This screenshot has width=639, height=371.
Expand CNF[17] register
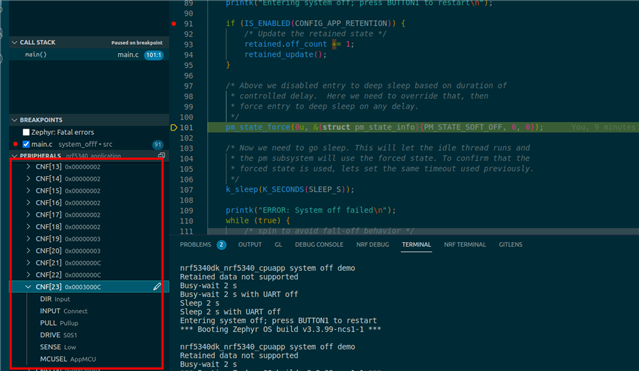coord(28,214)
